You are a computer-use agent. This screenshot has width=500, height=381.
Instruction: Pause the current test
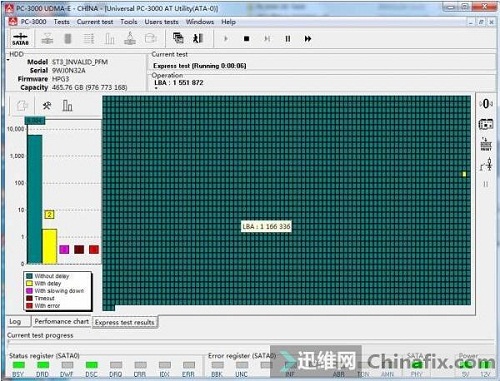click(x=288, y=39)
